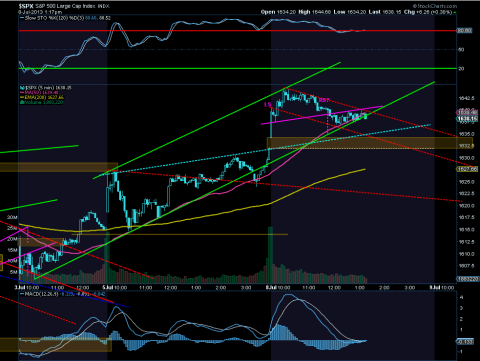The width and height of the screenshot is (480, 361).
Task: Click the 1630.0 price axis label
Action: coord(466,158)
